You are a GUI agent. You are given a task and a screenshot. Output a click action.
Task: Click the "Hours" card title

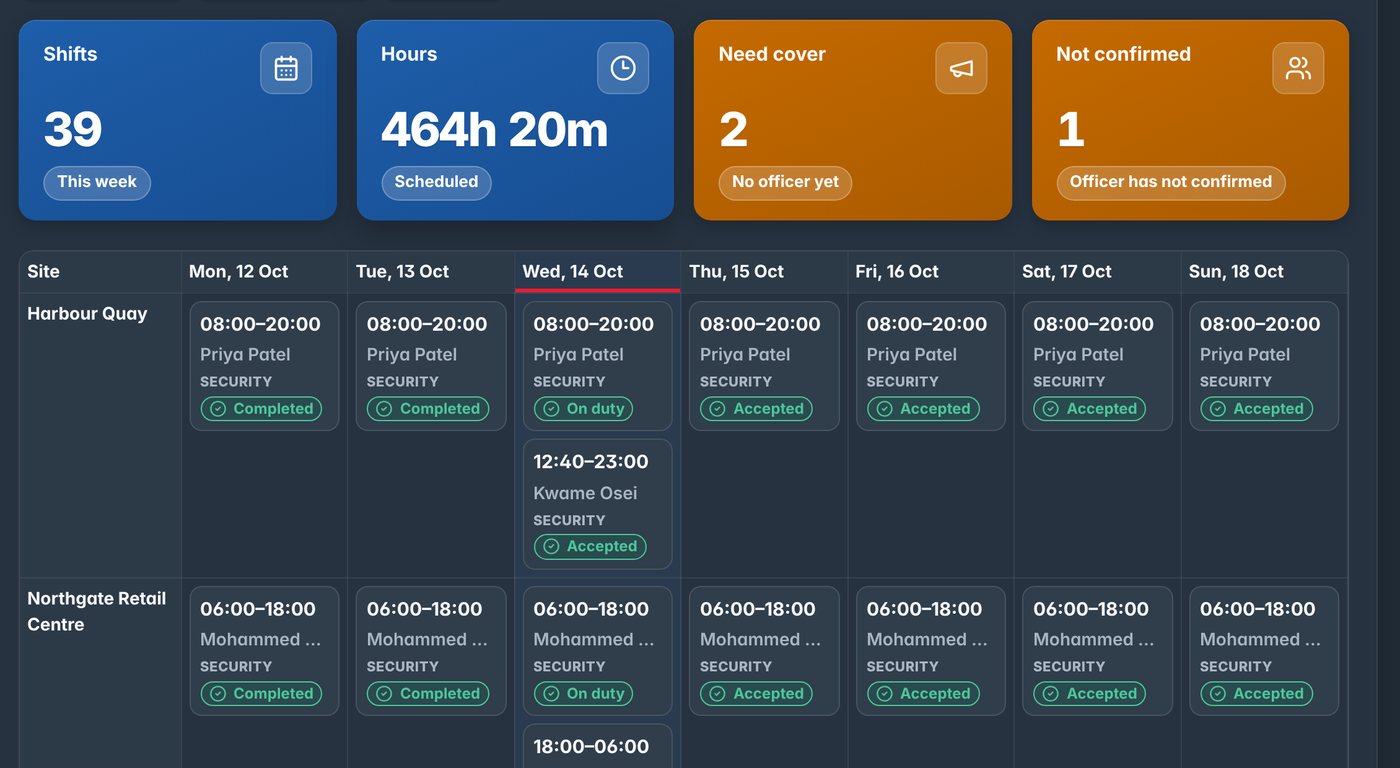(409, 54)
